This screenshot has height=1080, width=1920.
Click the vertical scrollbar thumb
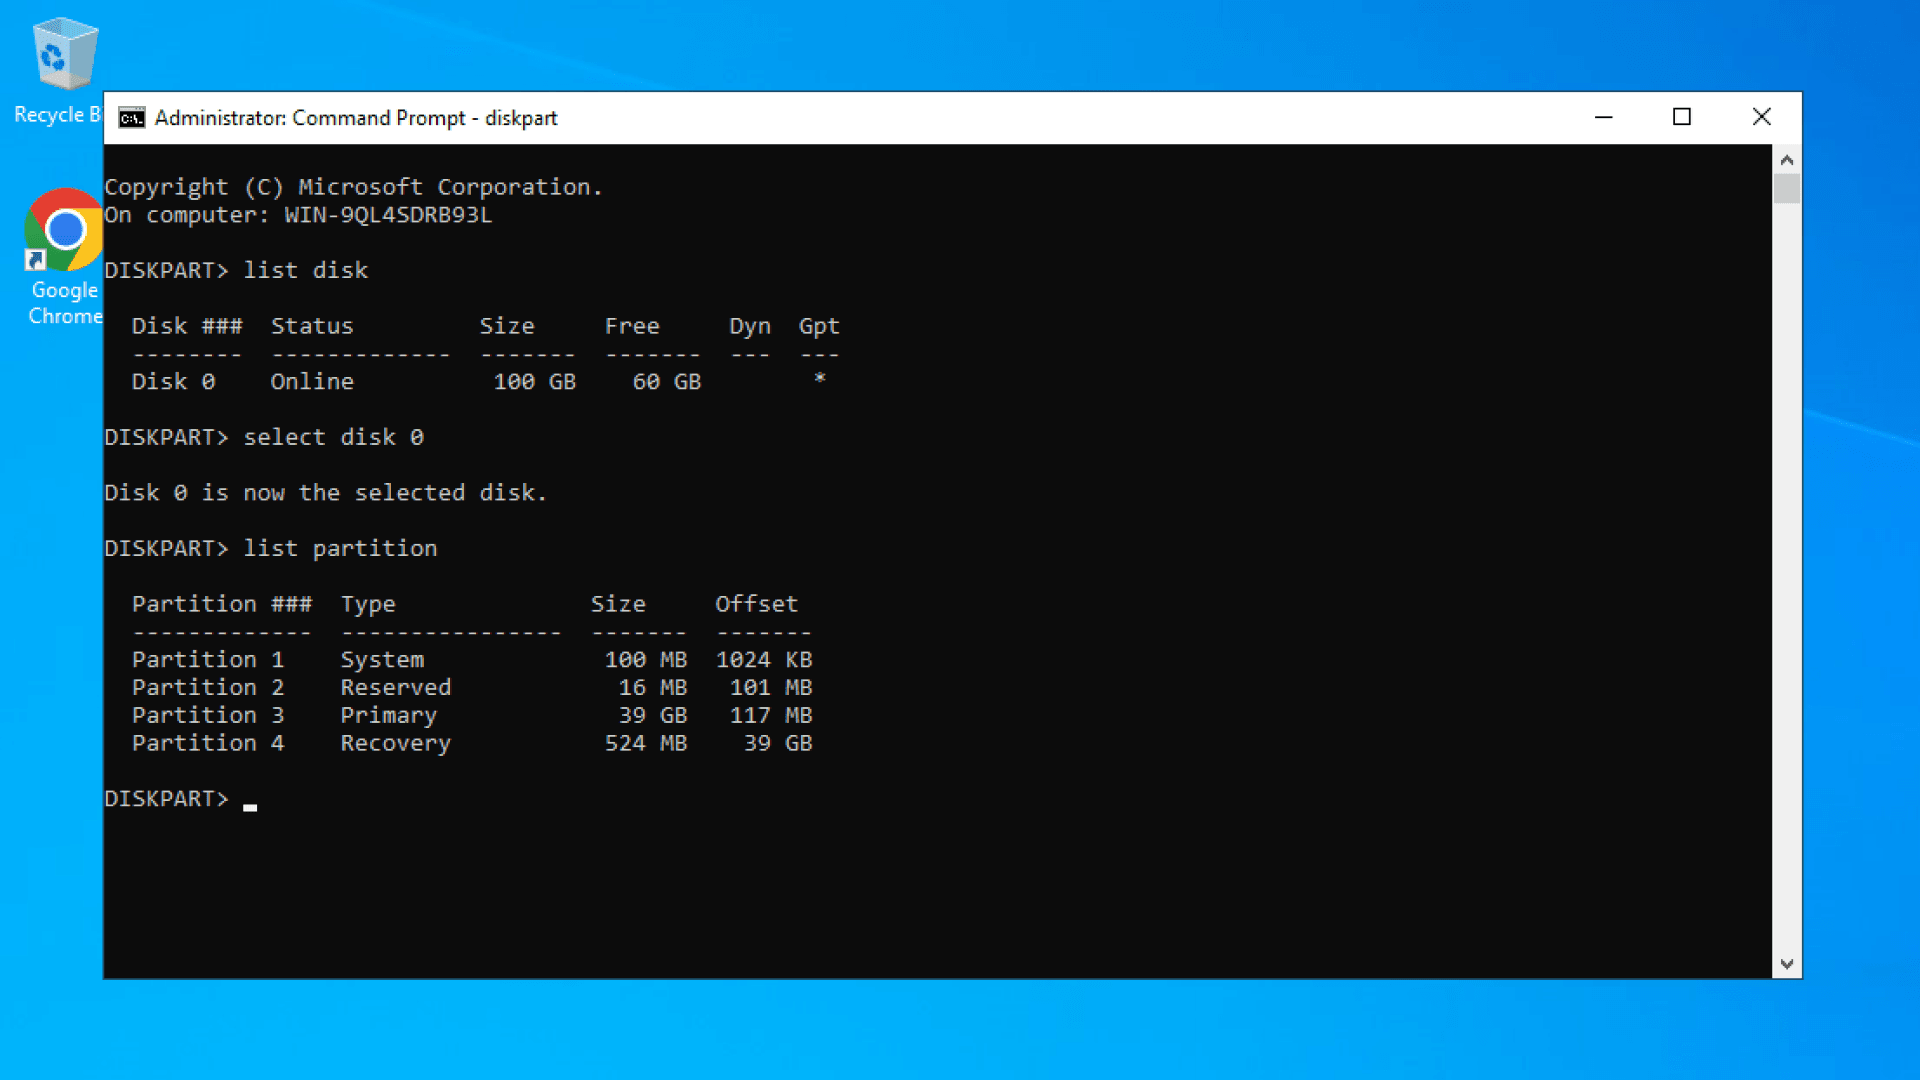1787,189
